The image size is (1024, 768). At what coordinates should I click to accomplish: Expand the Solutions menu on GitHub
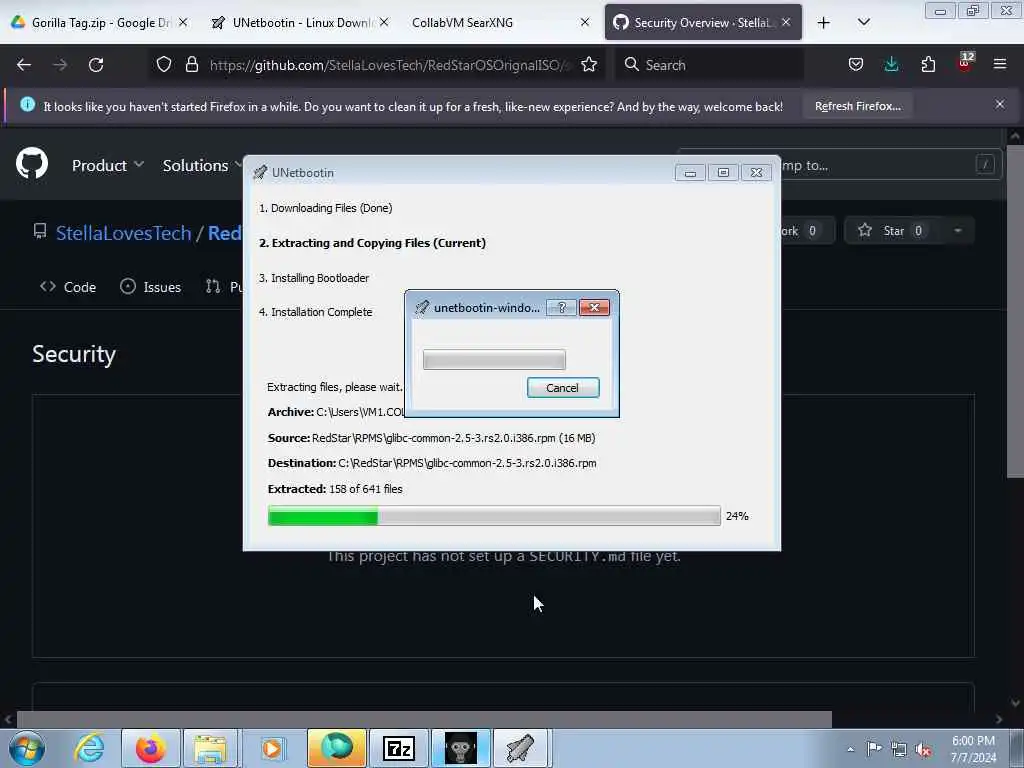point(202,165)
